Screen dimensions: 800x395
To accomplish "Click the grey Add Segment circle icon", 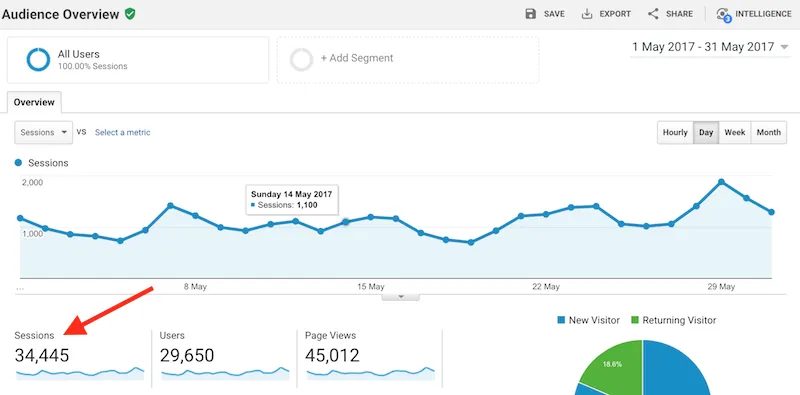I will pos(301,60).
